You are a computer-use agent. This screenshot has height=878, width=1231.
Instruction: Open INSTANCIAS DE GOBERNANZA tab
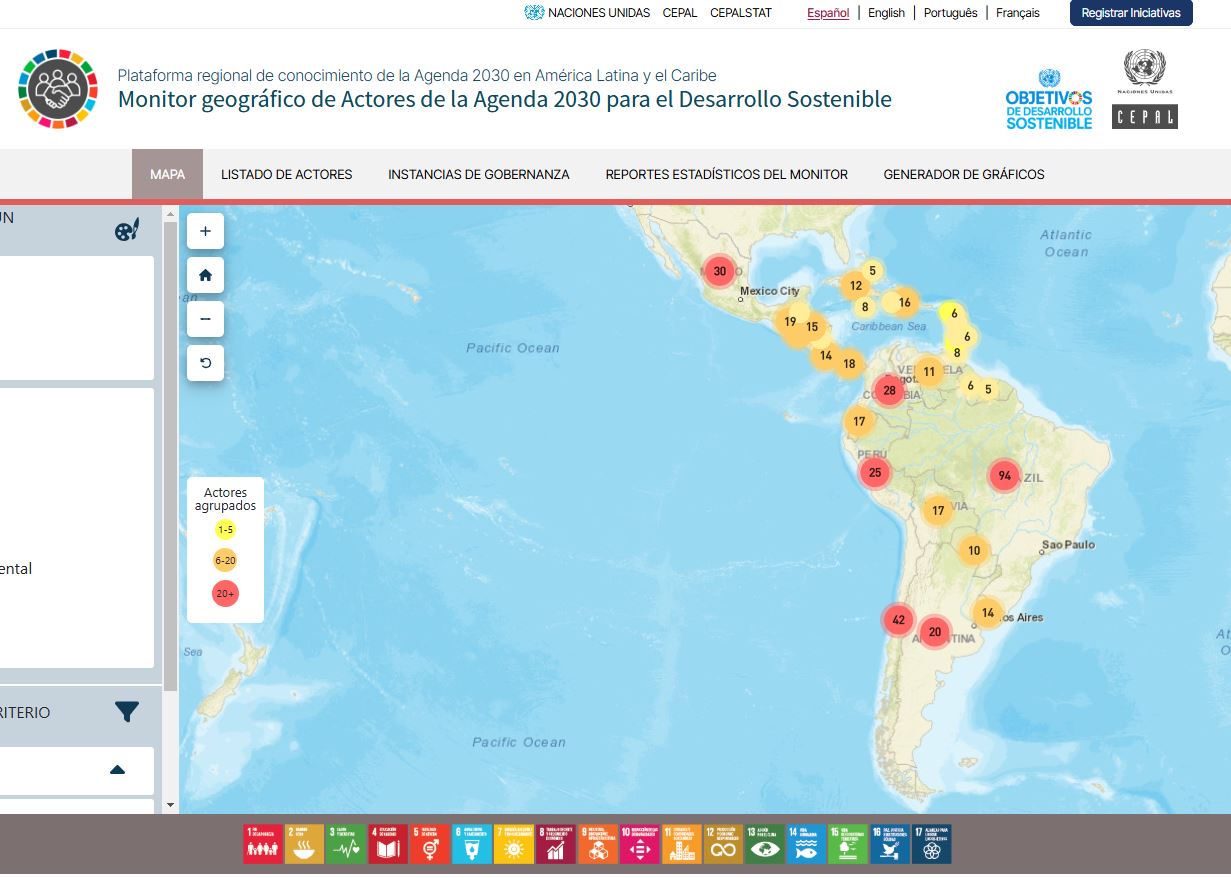point(479,174)
